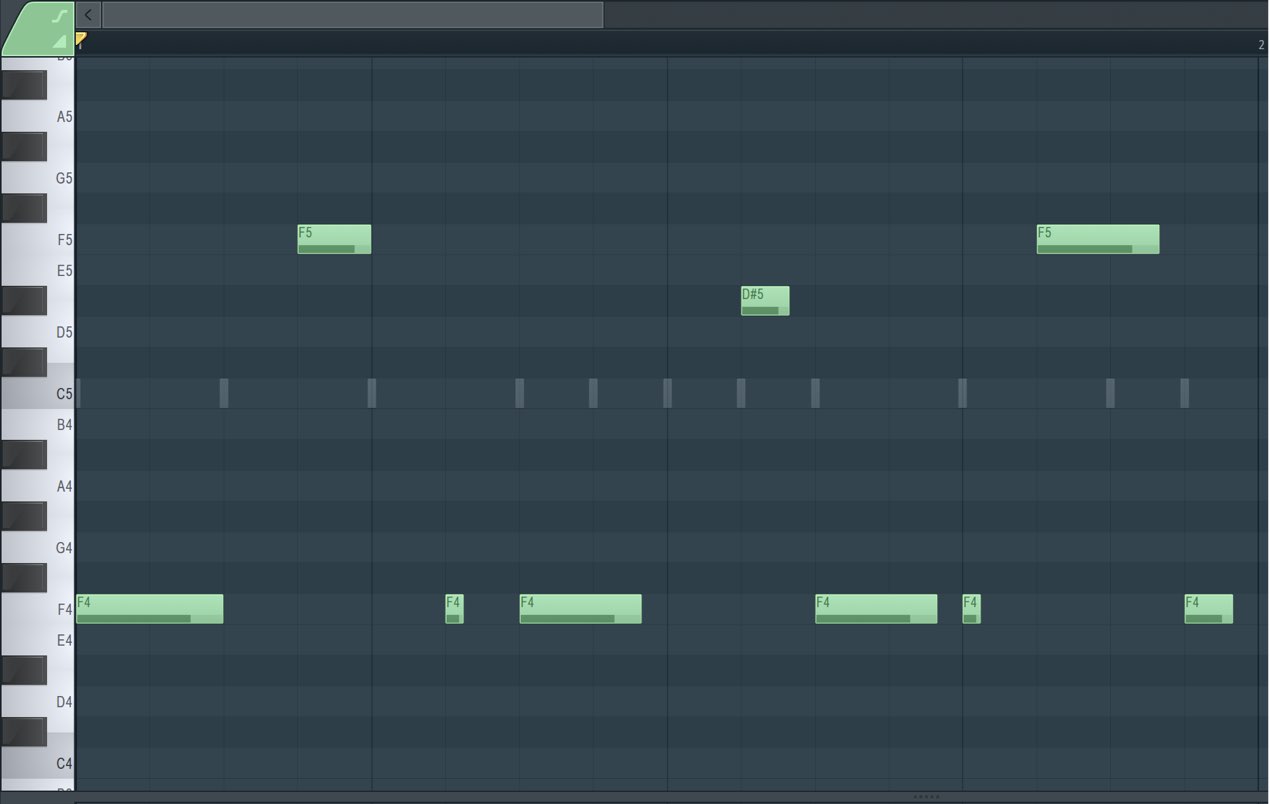The width and height of the screenshot is (1270, 804).
Task: Select the last F4 note before bar 2
Action: (x=1208, y=609)
